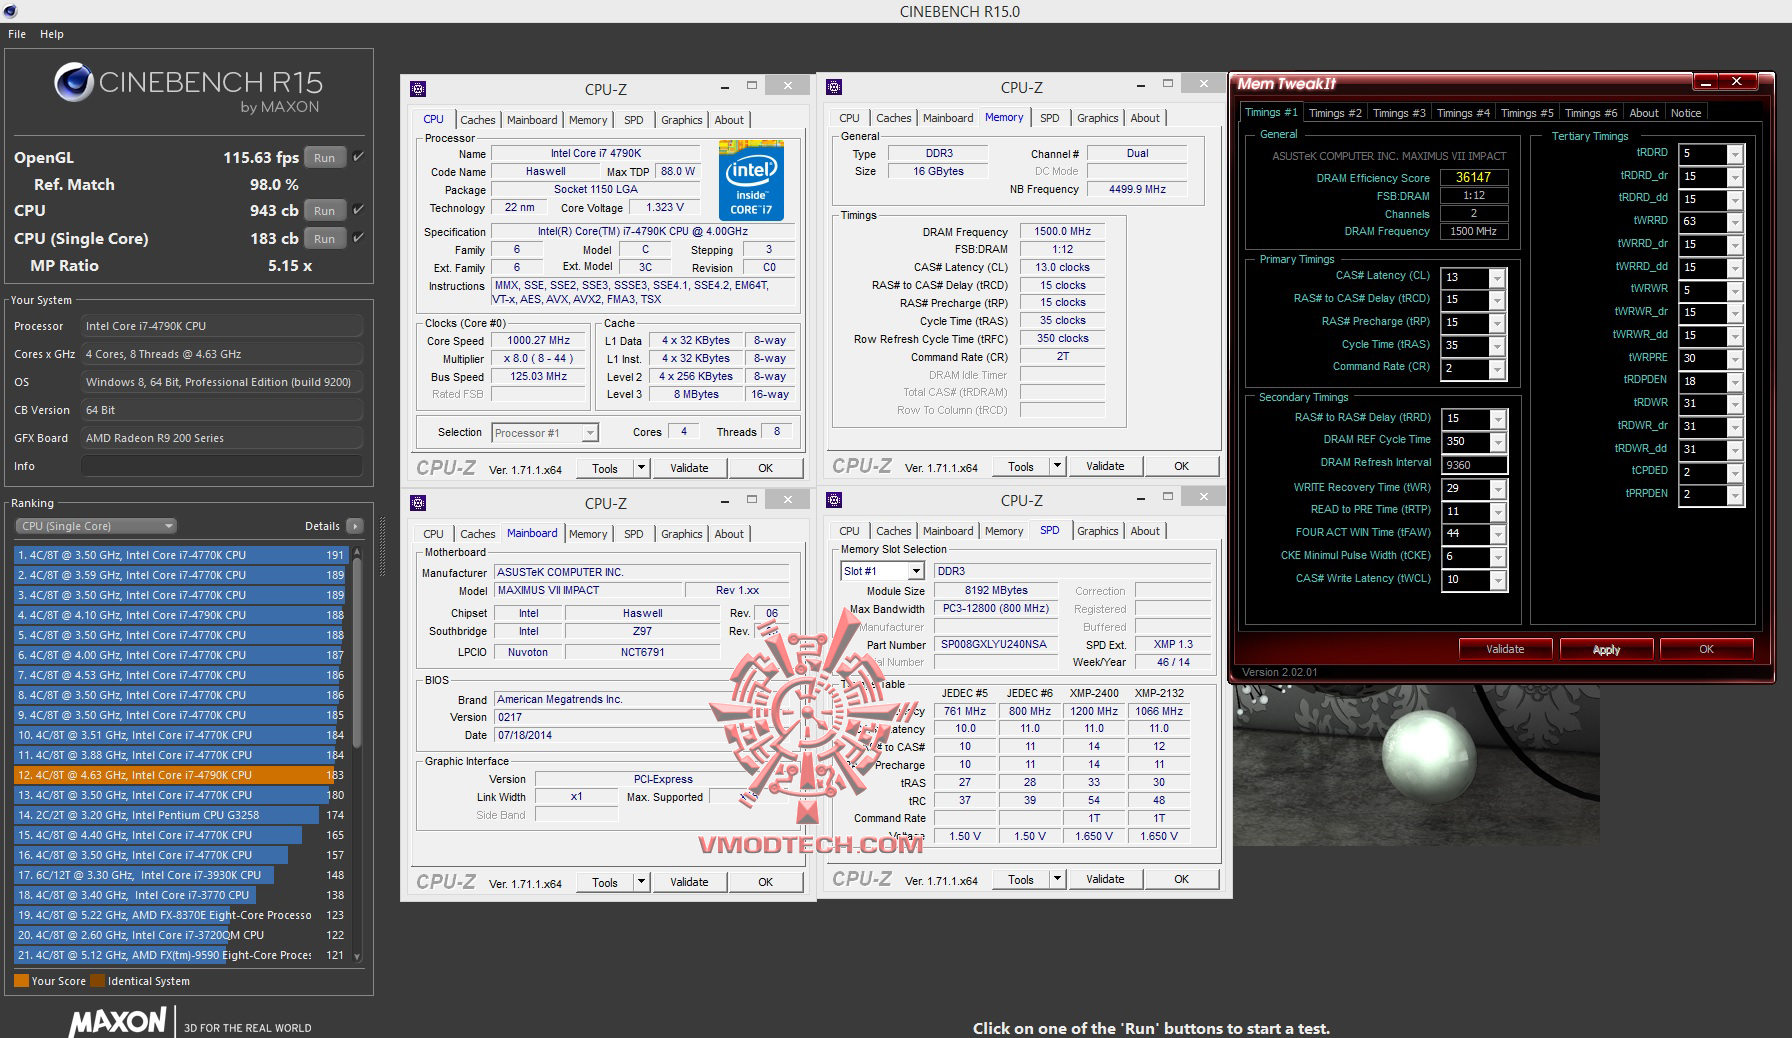Viewport: 1792px width, 1038px height.
Task: Open the File menu in Cinebench
Action: coord(17,34)
